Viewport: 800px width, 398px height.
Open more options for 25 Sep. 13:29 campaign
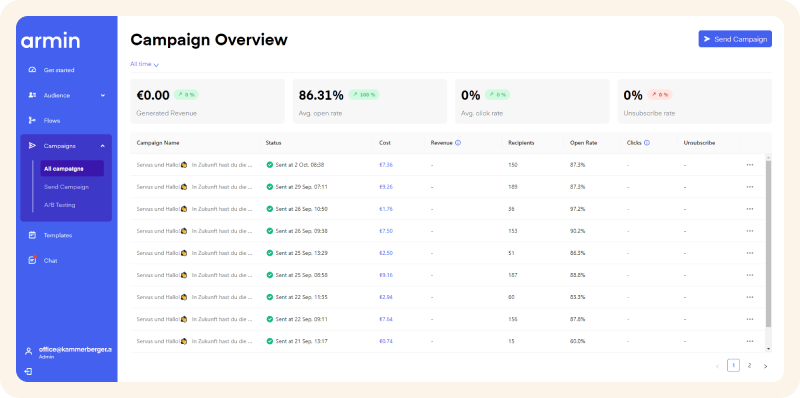click(749, 253)
